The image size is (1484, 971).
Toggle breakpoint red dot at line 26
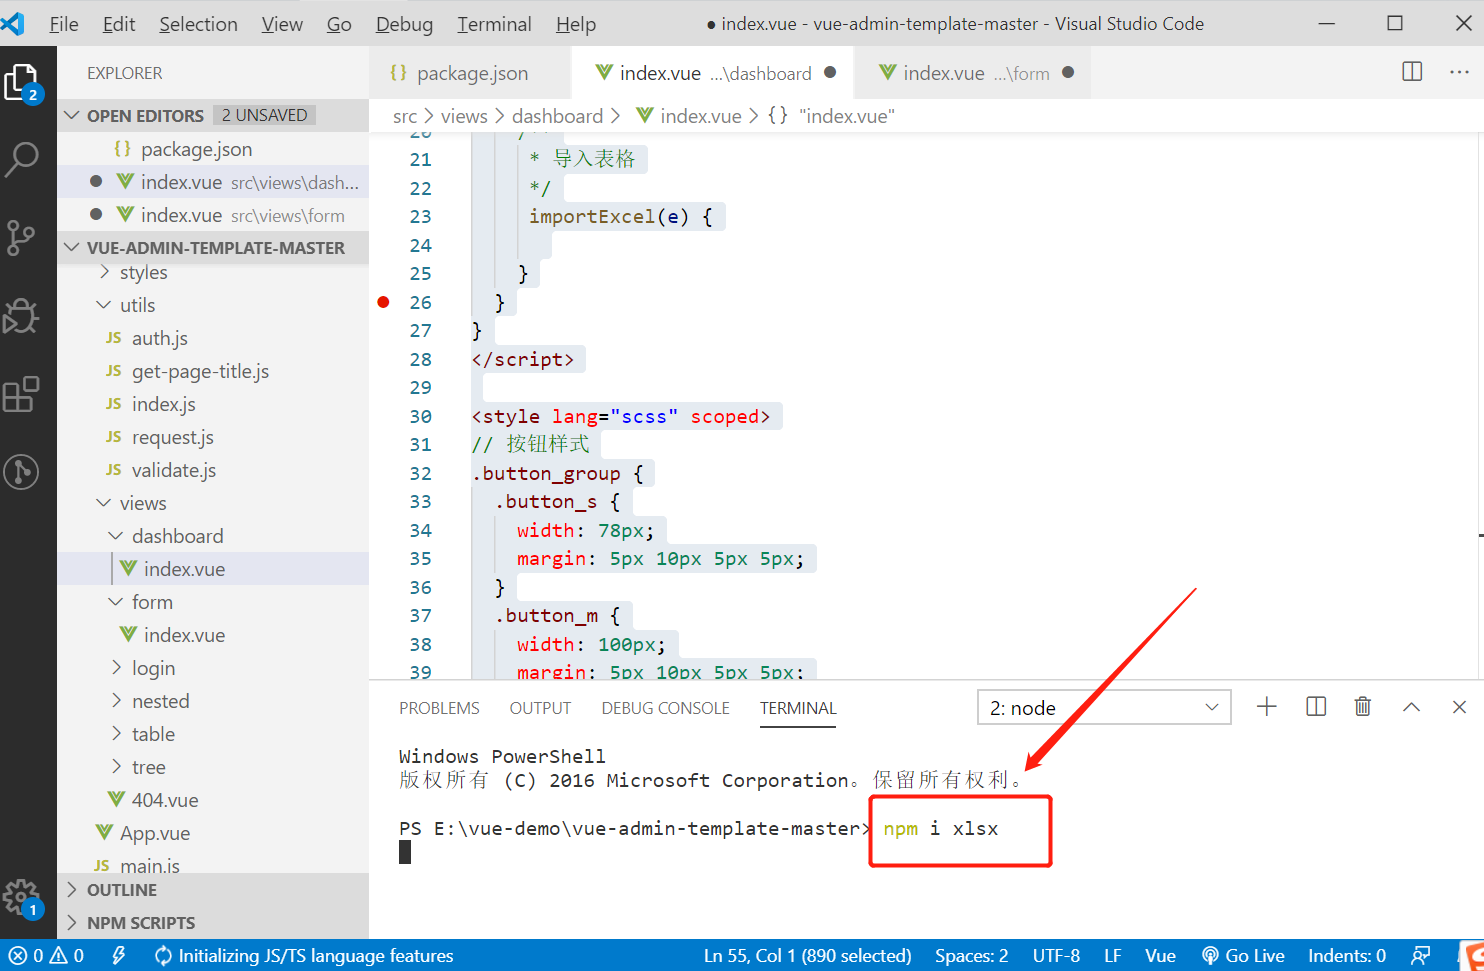coord(383,302)
